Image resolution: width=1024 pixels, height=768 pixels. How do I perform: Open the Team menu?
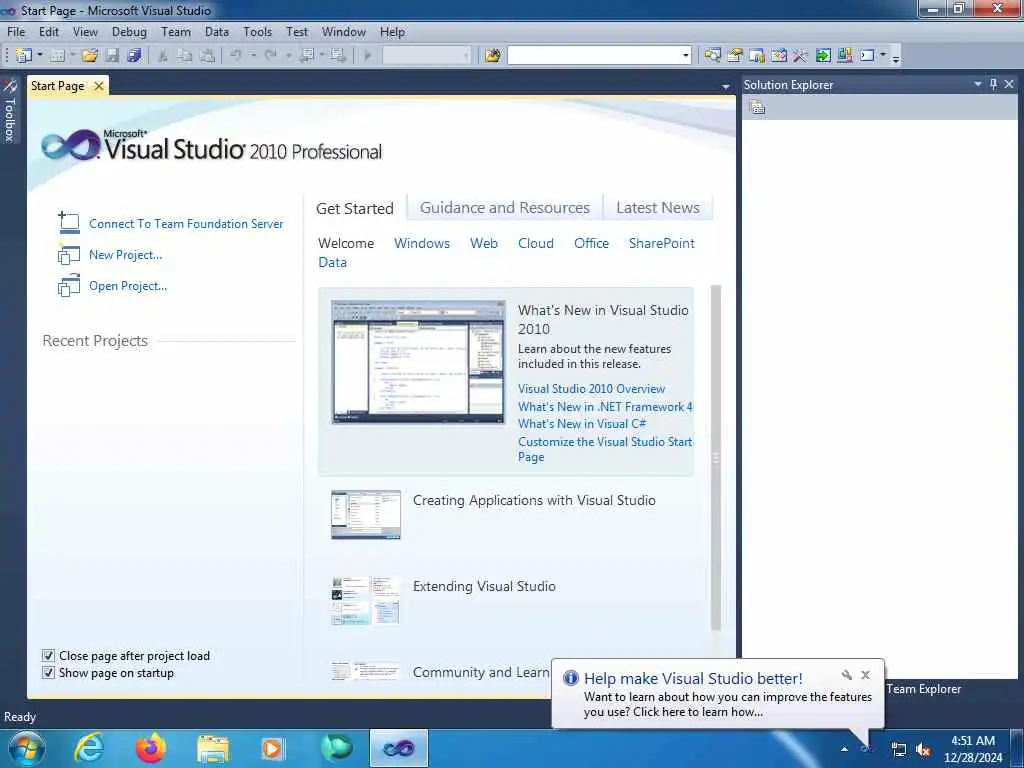point(176,31)
